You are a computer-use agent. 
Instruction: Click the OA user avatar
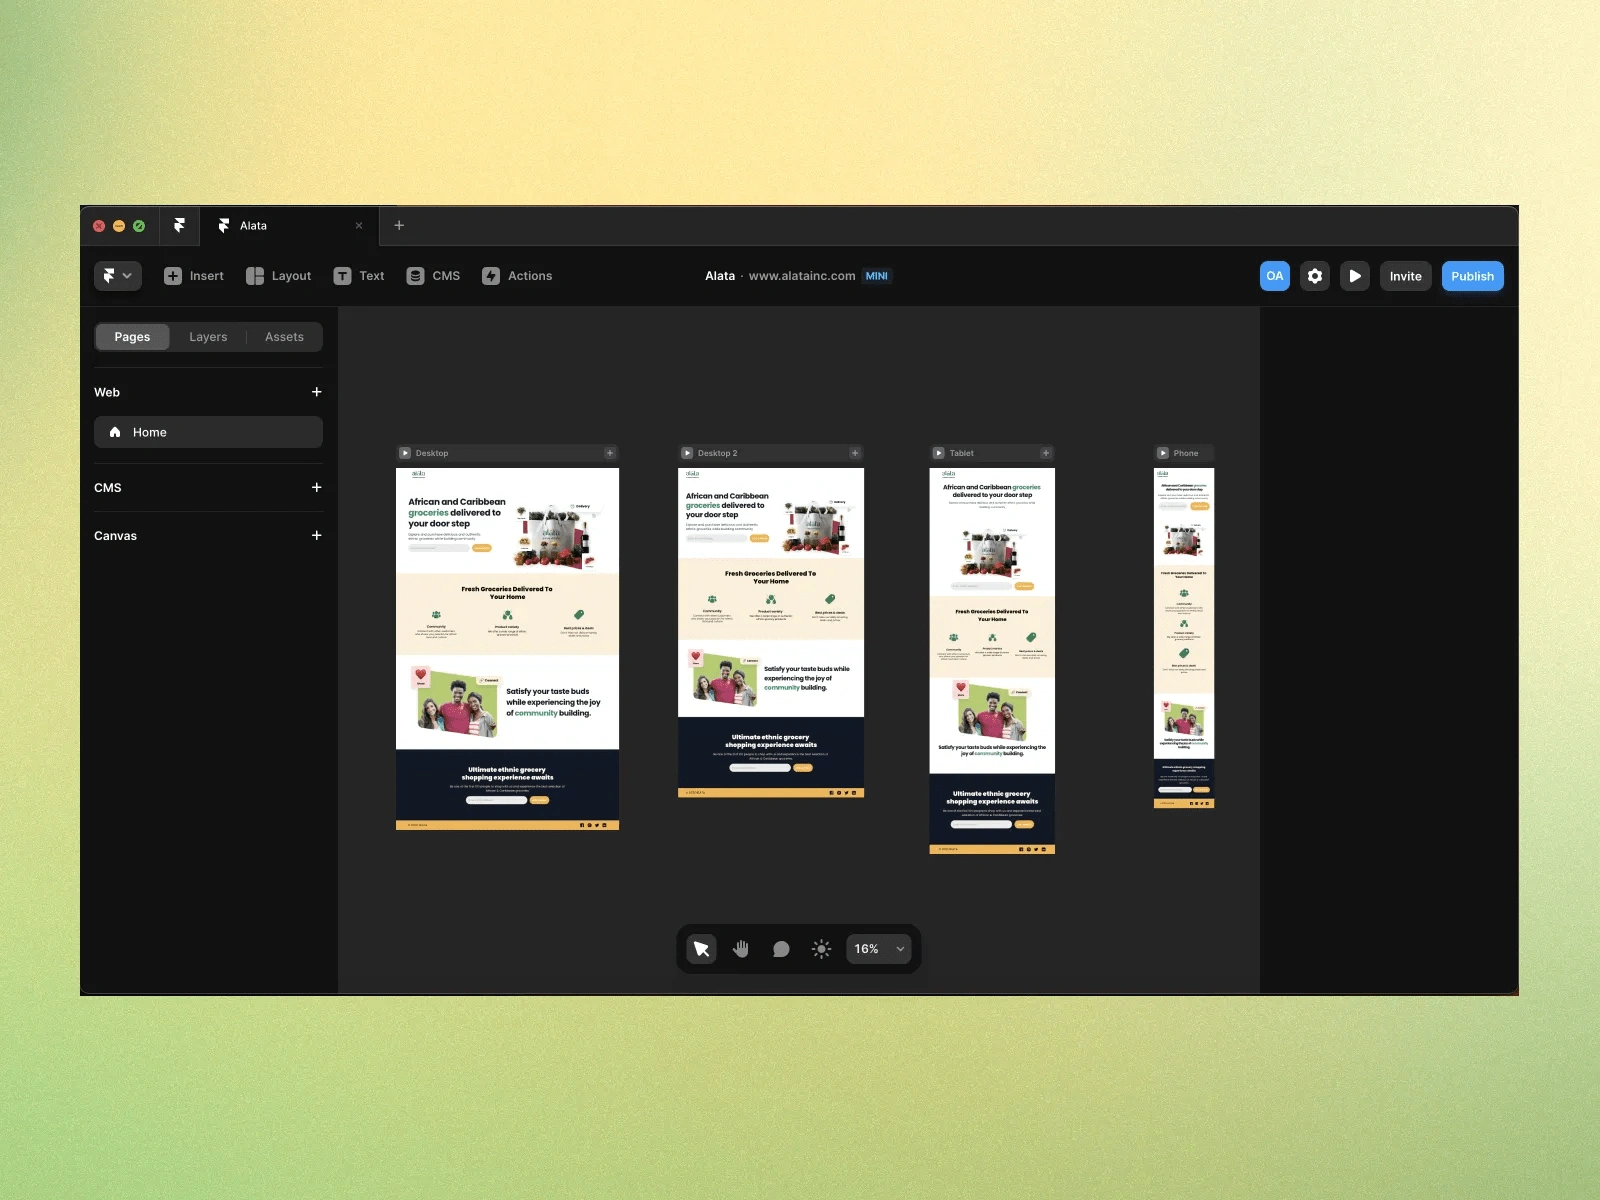[x=1274, y=276]
